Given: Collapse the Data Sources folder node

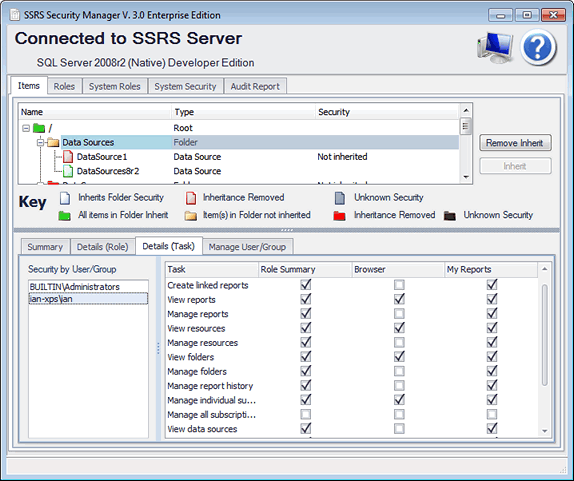Looking at the screenshot, I should (x=40, y=142).
